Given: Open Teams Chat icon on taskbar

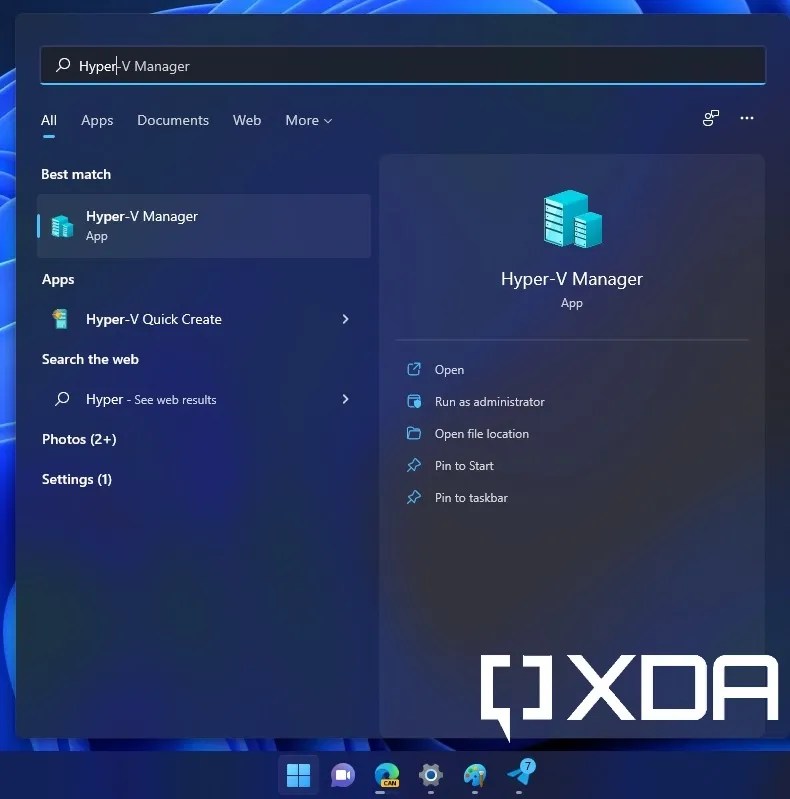Looking at the screenshot, I should pos(343,776).
